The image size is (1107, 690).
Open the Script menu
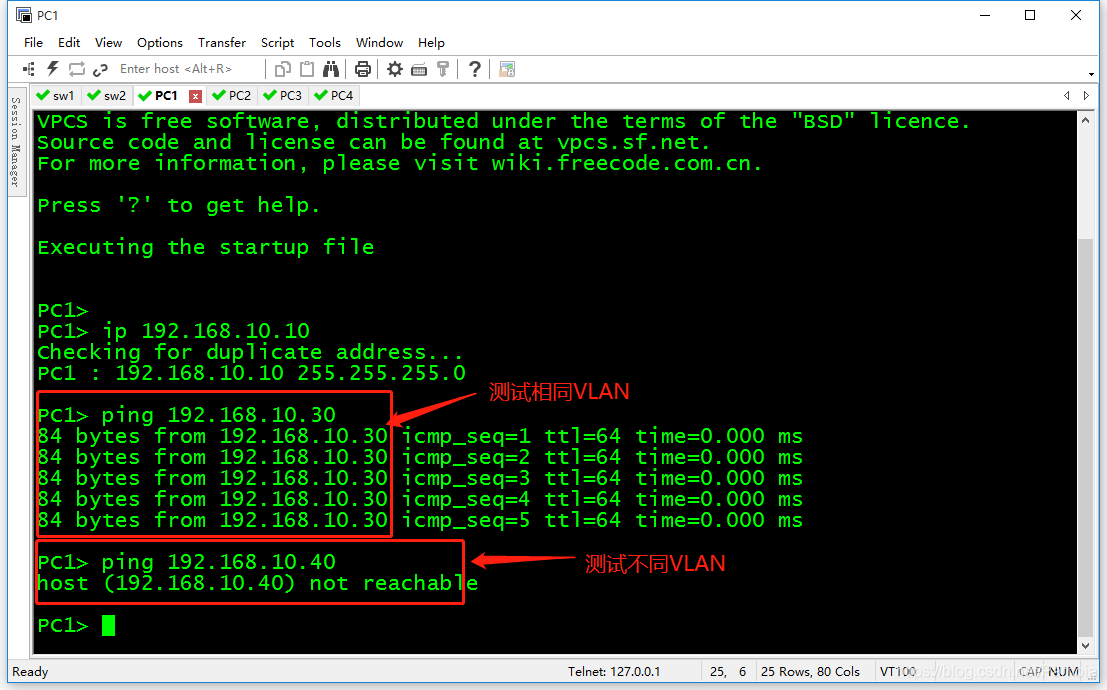point(277,42)
